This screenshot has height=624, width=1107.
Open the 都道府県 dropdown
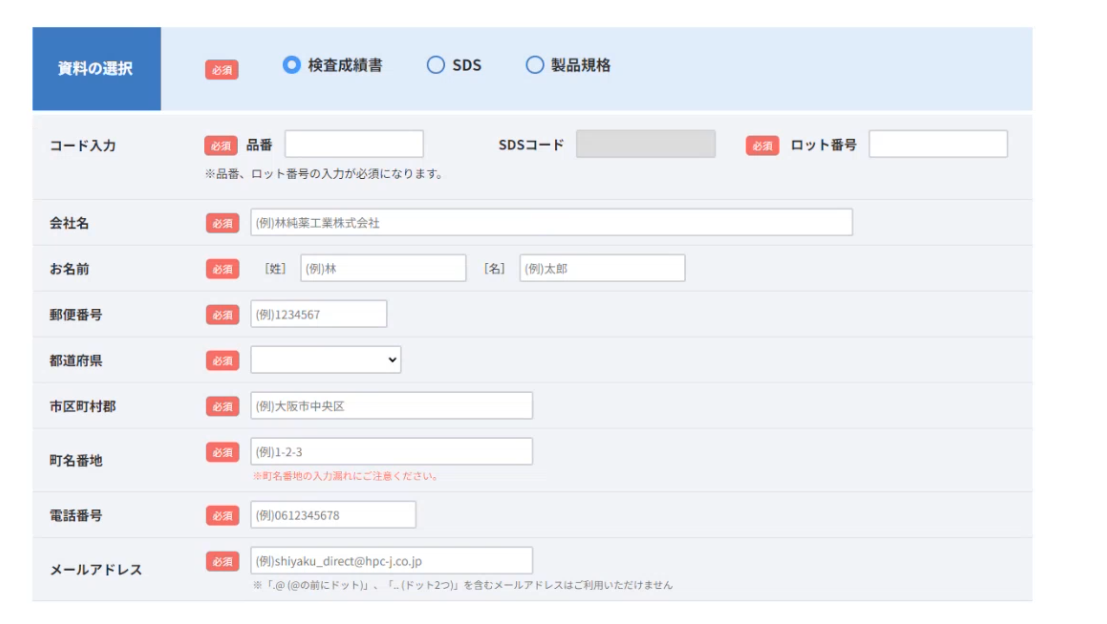click(325, 360)
